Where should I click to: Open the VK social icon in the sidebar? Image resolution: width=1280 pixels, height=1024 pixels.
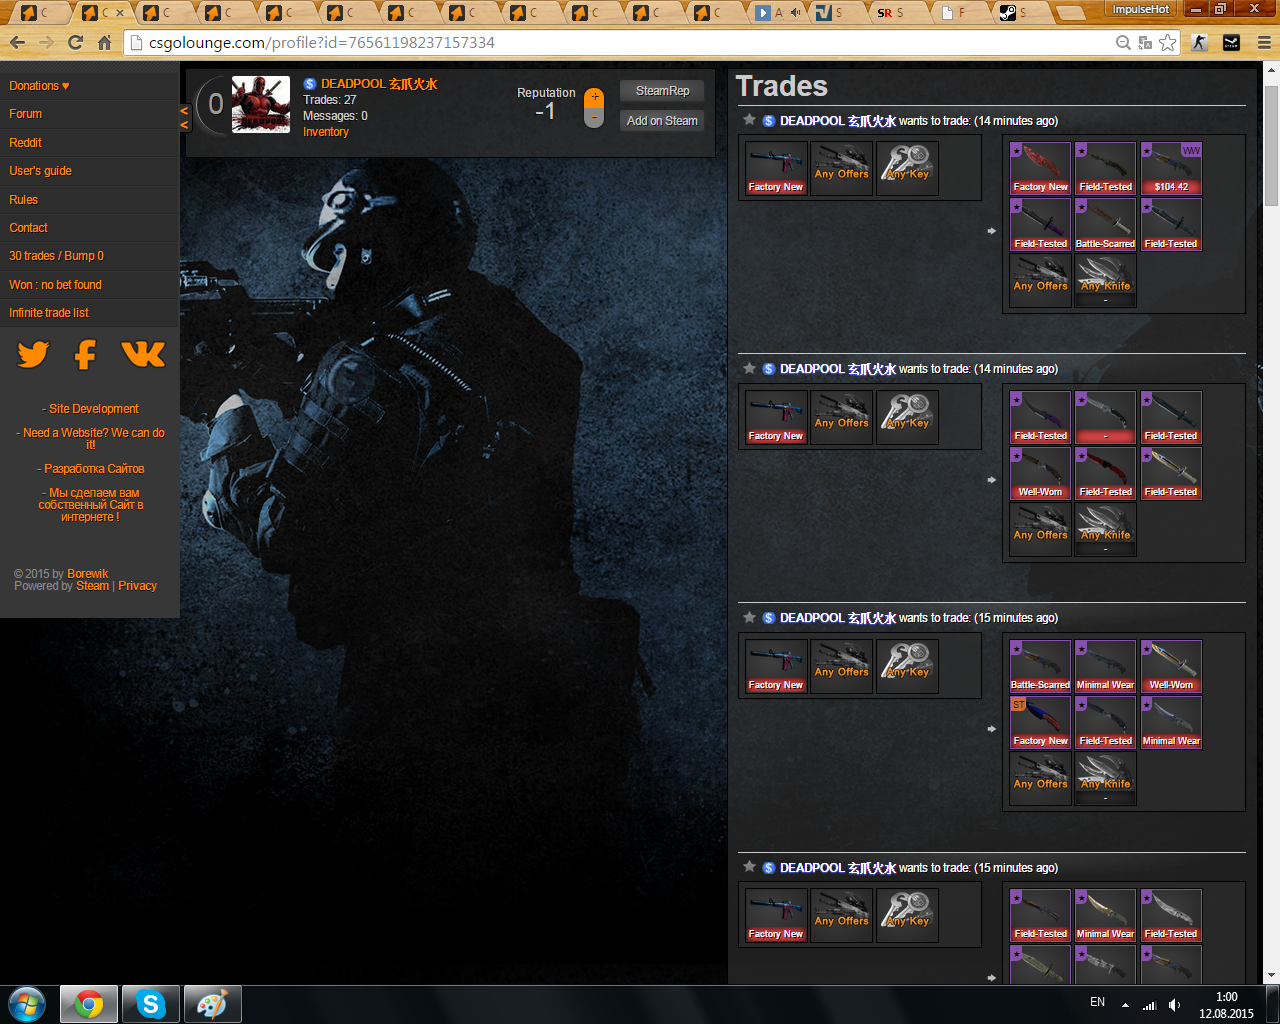point(143,354)
